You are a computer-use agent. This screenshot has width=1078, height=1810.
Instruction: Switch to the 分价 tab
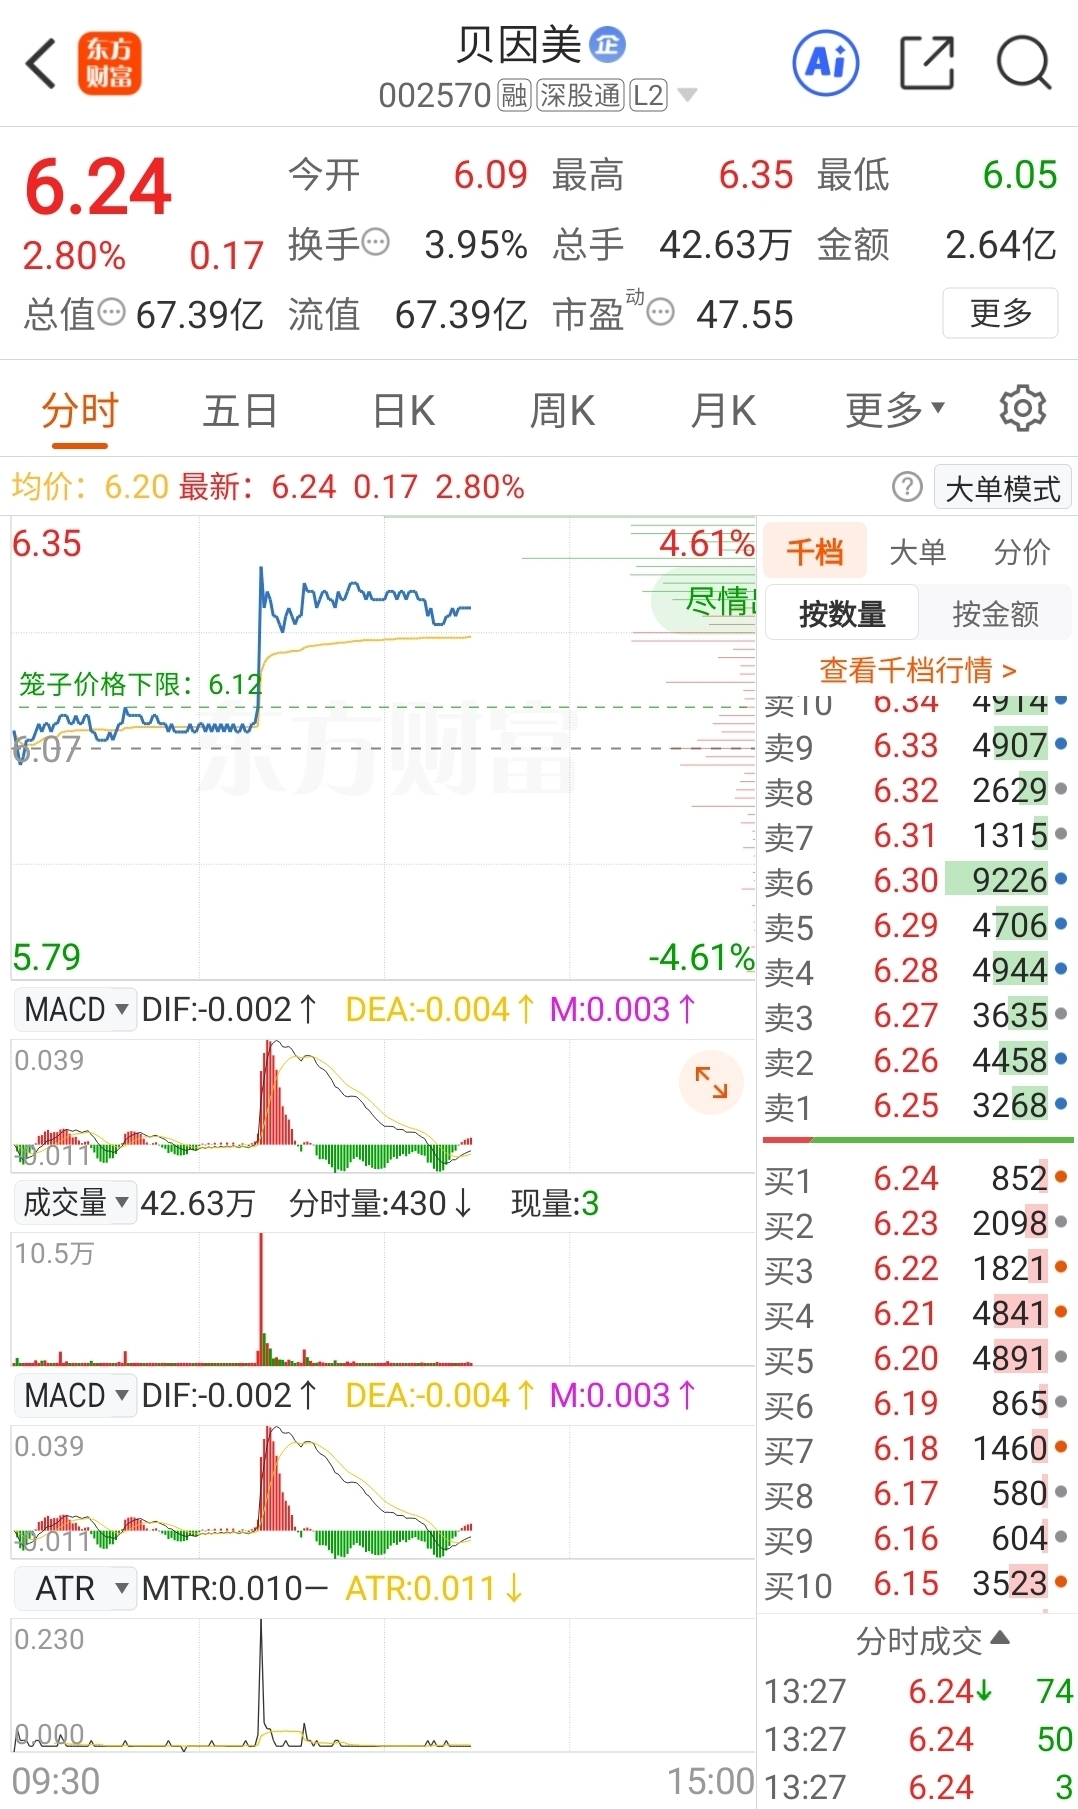coord(1022,551)
